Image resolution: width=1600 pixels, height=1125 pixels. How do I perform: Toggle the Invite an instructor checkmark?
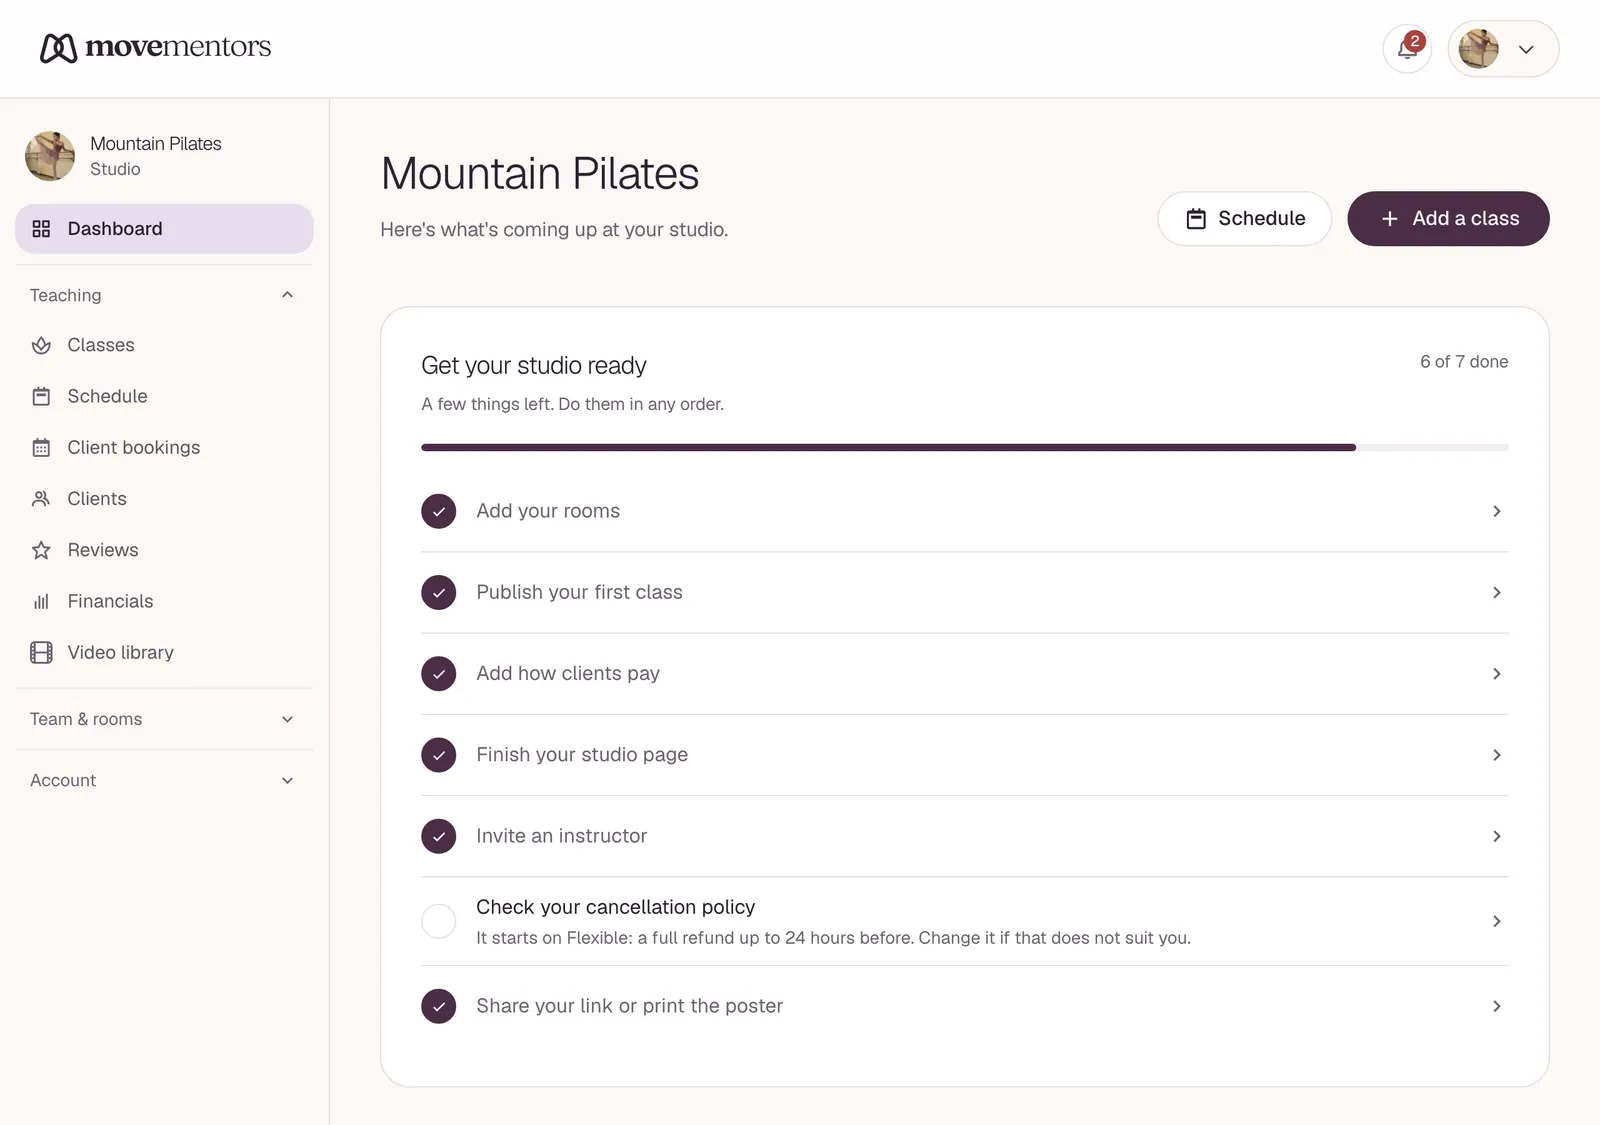(439, 836)
